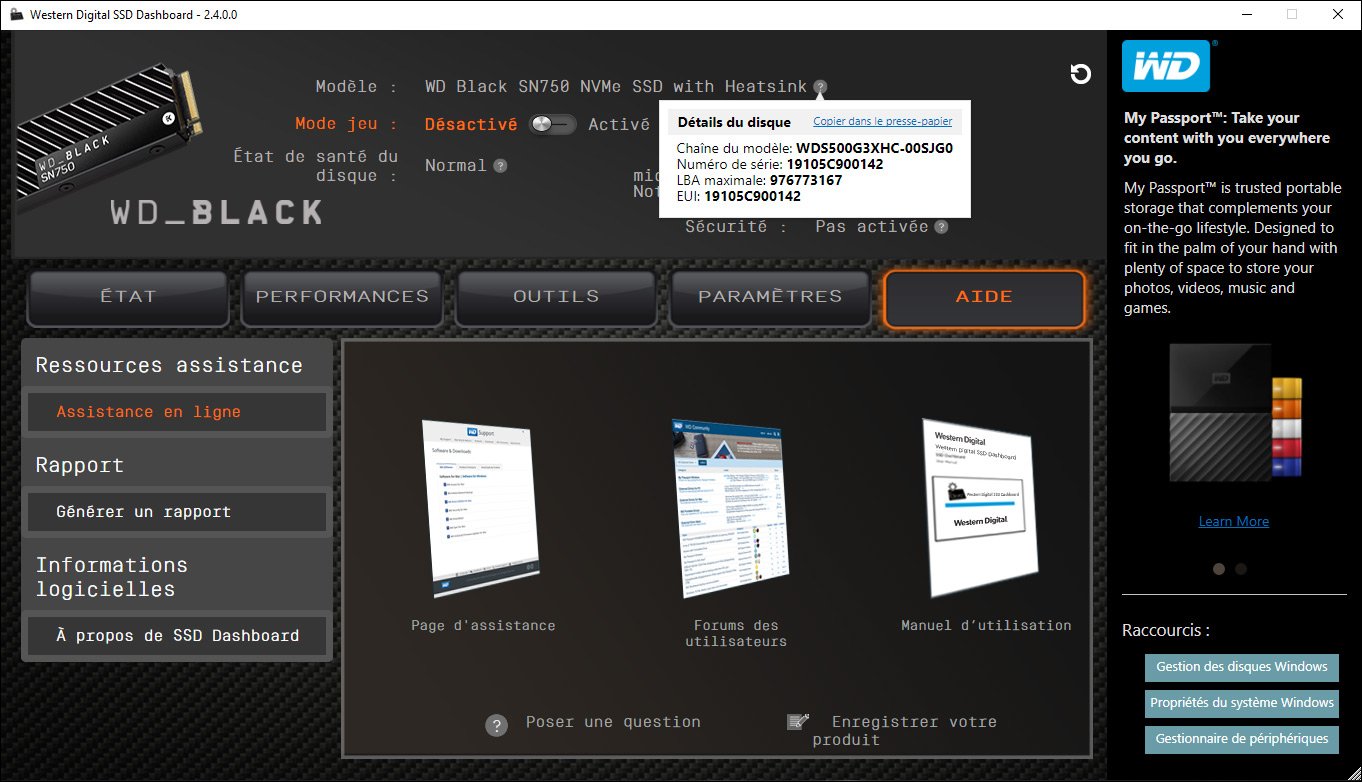Screen dimensions: 1362x782
Task: Toggle the Mode jeu switch
Action: 553,124
